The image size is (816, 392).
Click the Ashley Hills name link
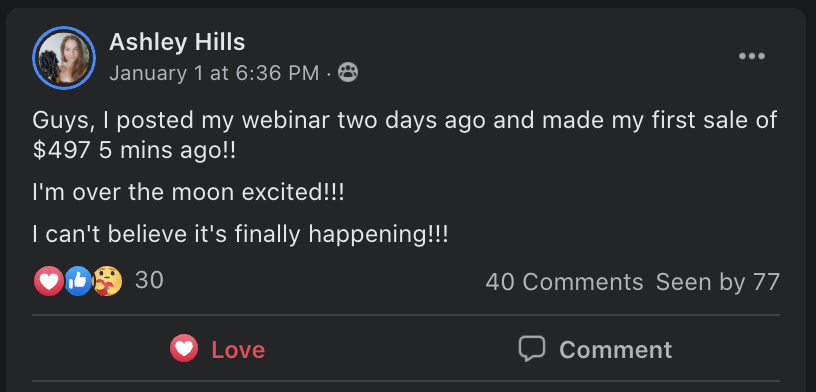click(x=177, y=42)
